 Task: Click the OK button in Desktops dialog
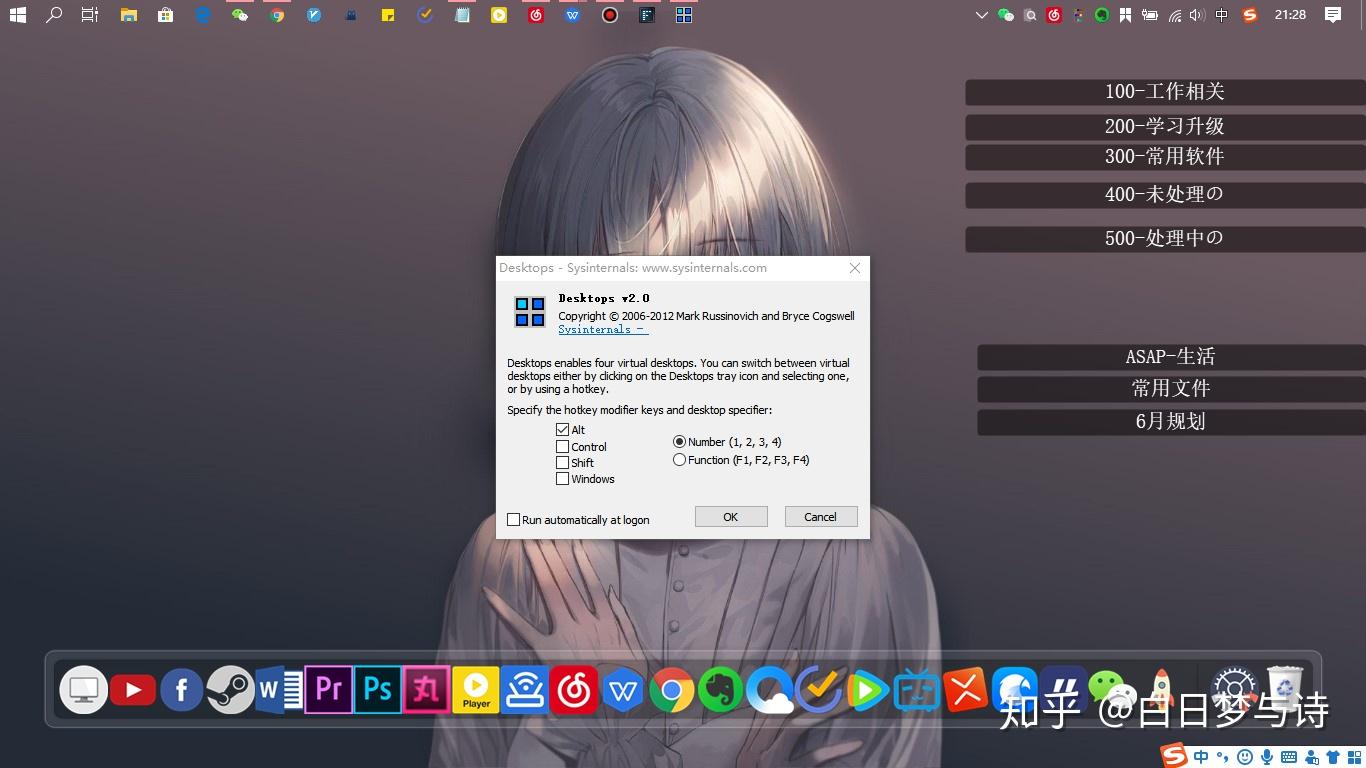[x=731, y=517]
